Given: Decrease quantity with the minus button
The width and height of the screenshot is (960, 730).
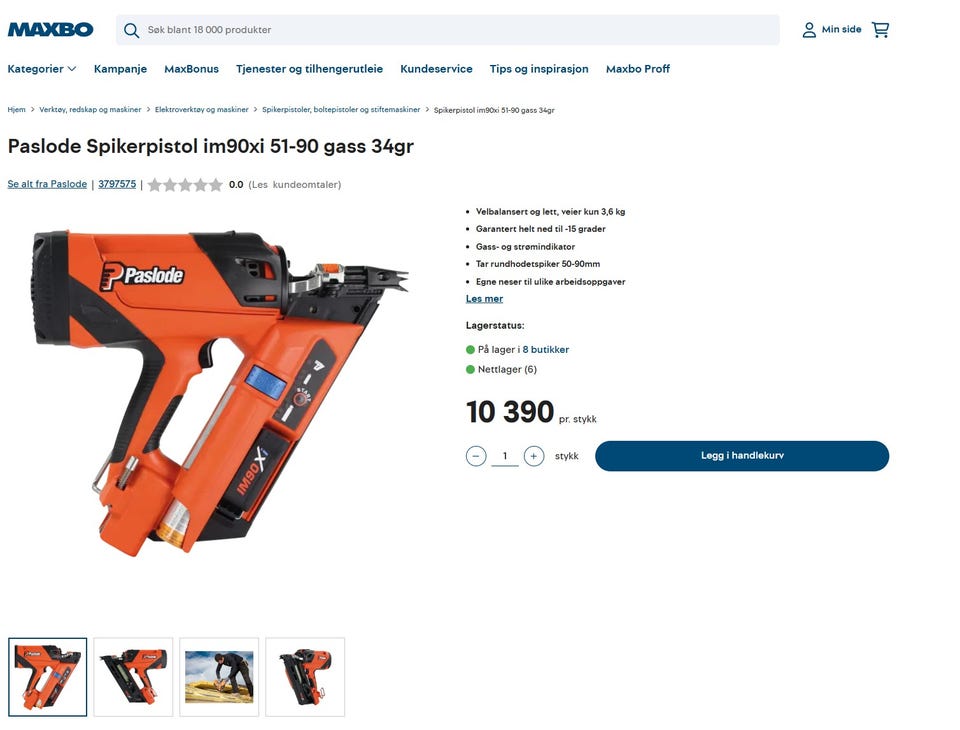Looking at the screenshot, I should (476, 456).
